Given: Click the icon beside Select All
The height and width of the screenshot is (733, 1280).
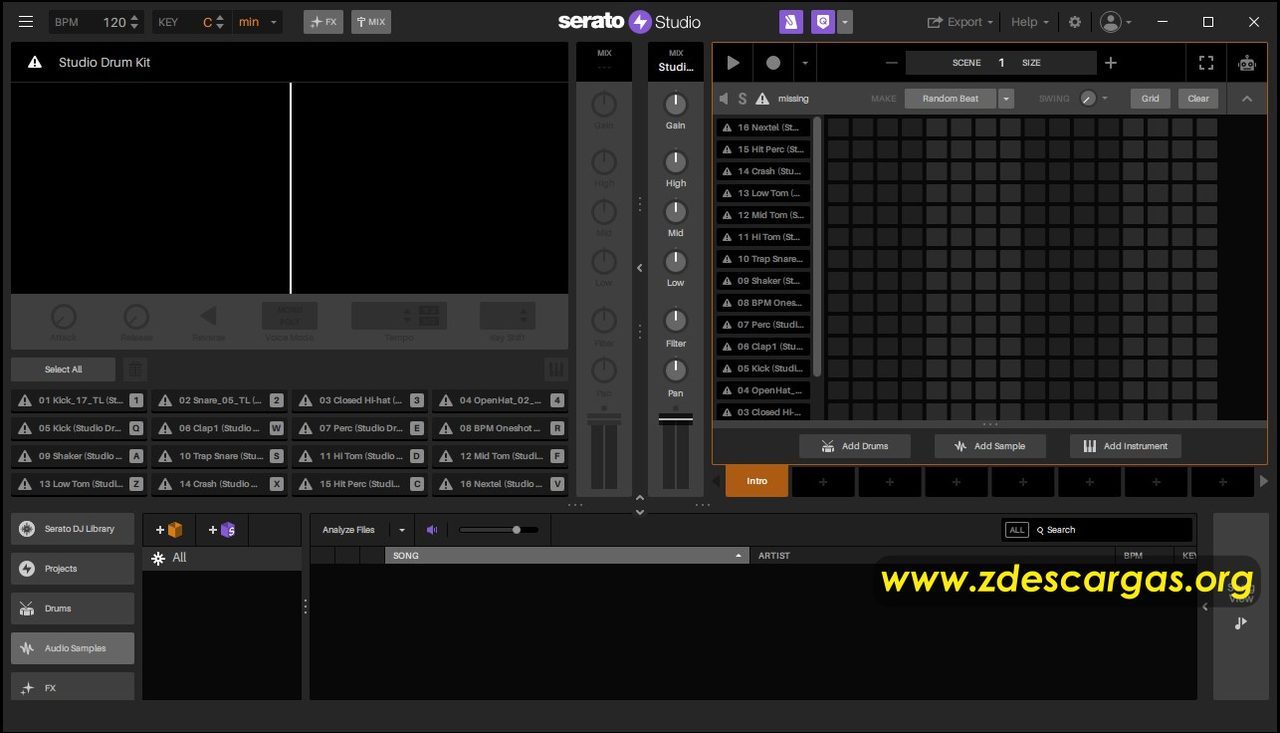Looking at the screenshot, I should click(x=135, y=369).
